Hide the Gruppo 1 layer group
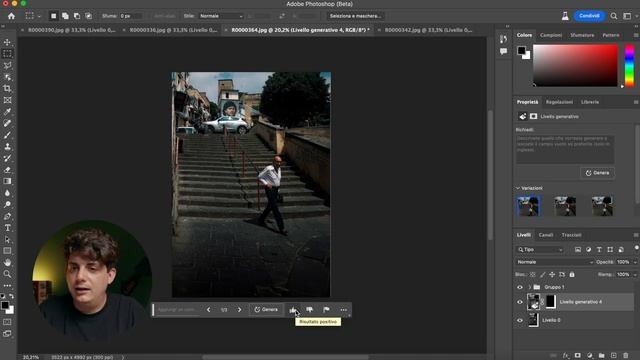Viewport: 640px width, 360px height. pos(520,287)
